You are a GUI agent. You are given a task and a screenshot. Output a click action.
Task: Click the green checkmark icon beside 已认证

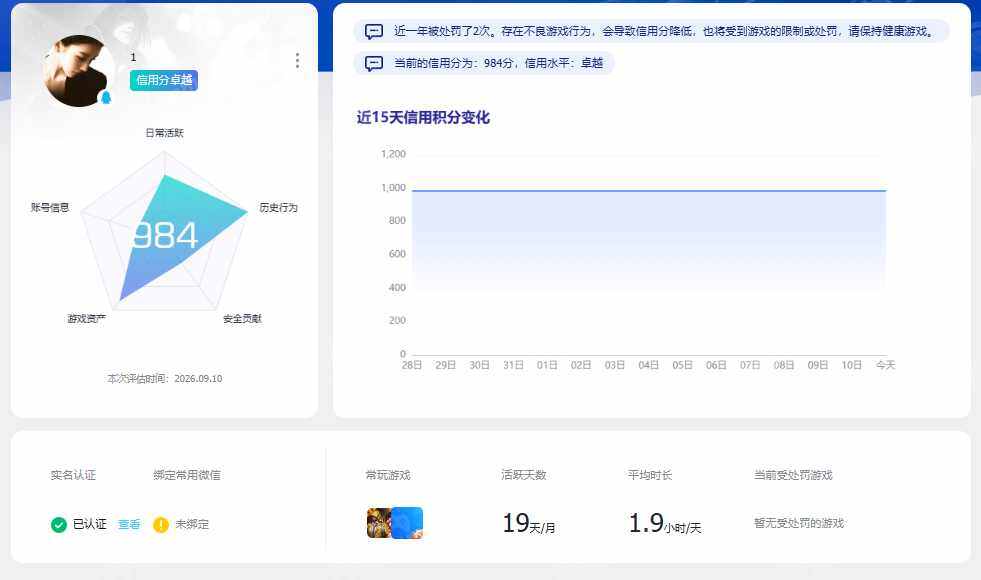tap(59, 524)
